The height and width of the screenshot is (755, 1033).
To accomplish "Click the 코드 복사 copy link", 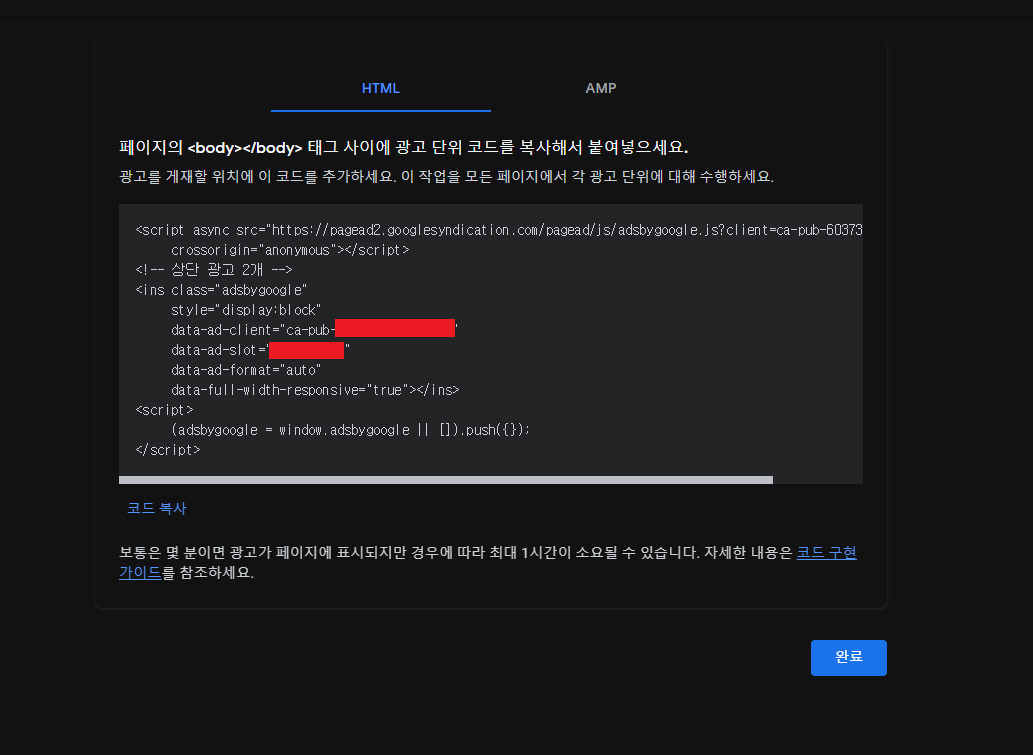I will 156,508.
